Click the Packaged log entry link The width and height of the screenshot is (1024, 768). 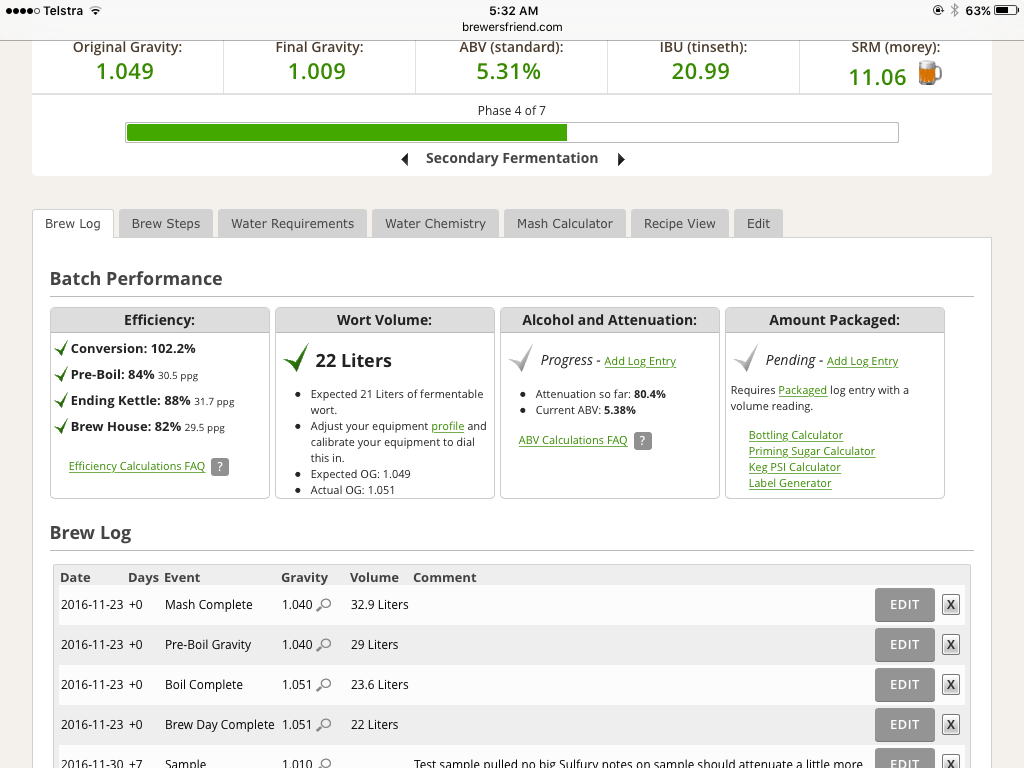tap(803, 391)
